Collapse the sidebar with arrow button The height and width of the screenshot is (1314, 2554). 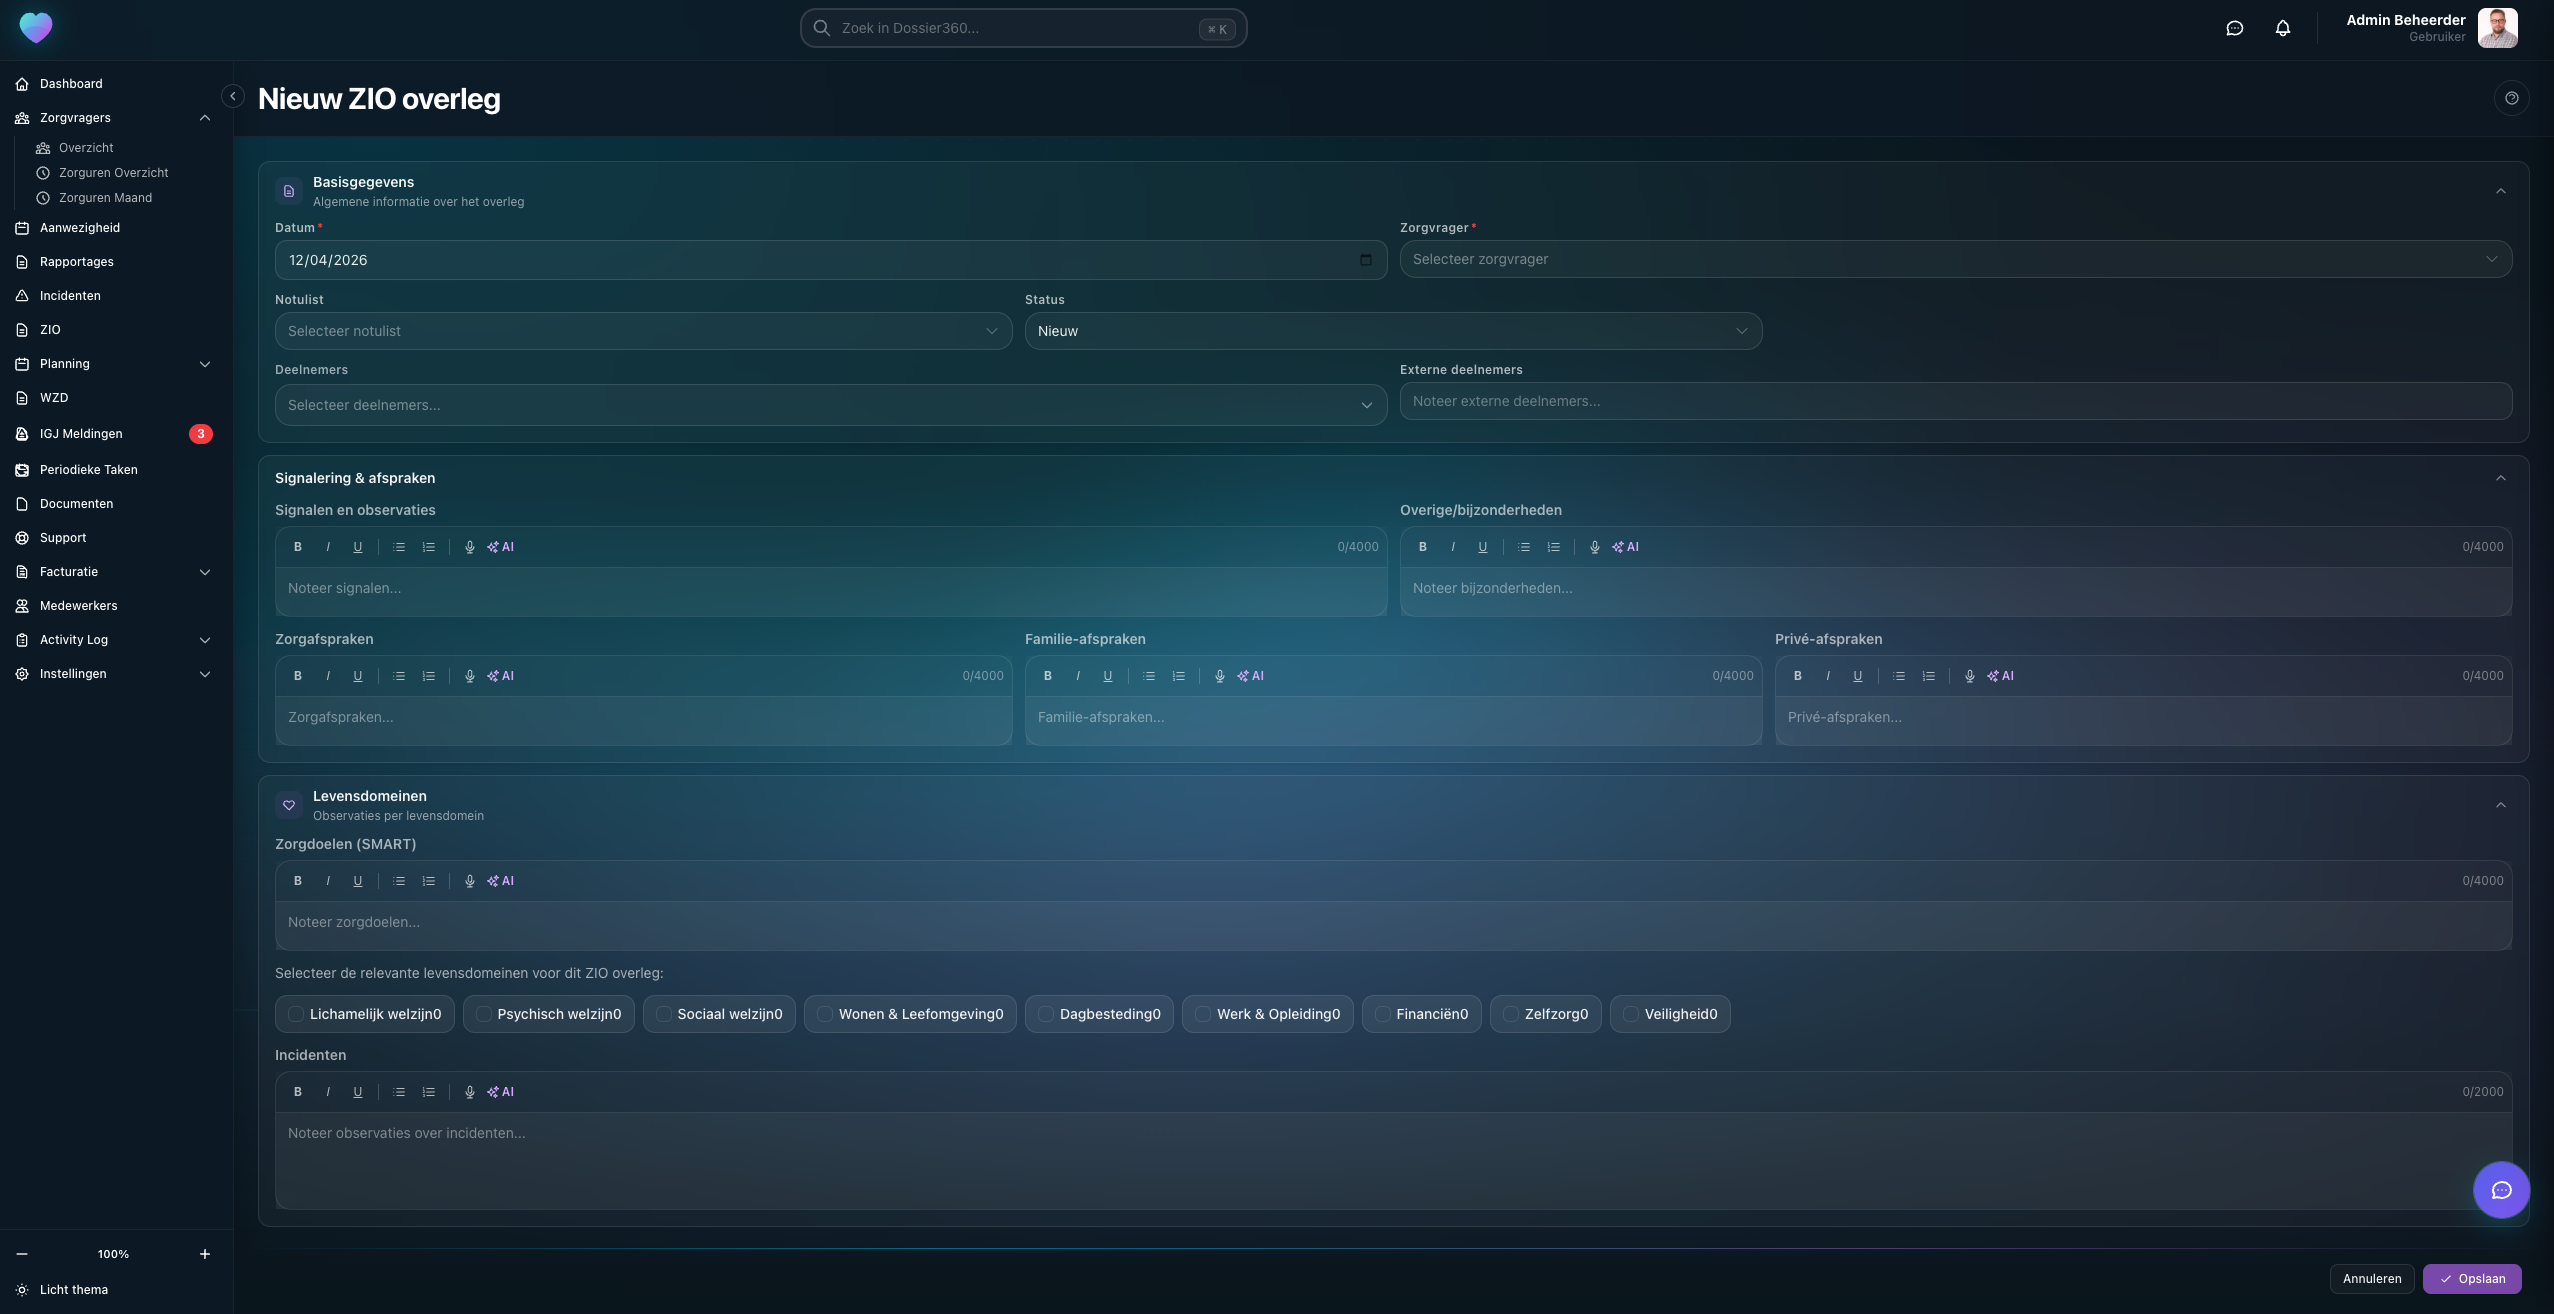tap(233, 96)
